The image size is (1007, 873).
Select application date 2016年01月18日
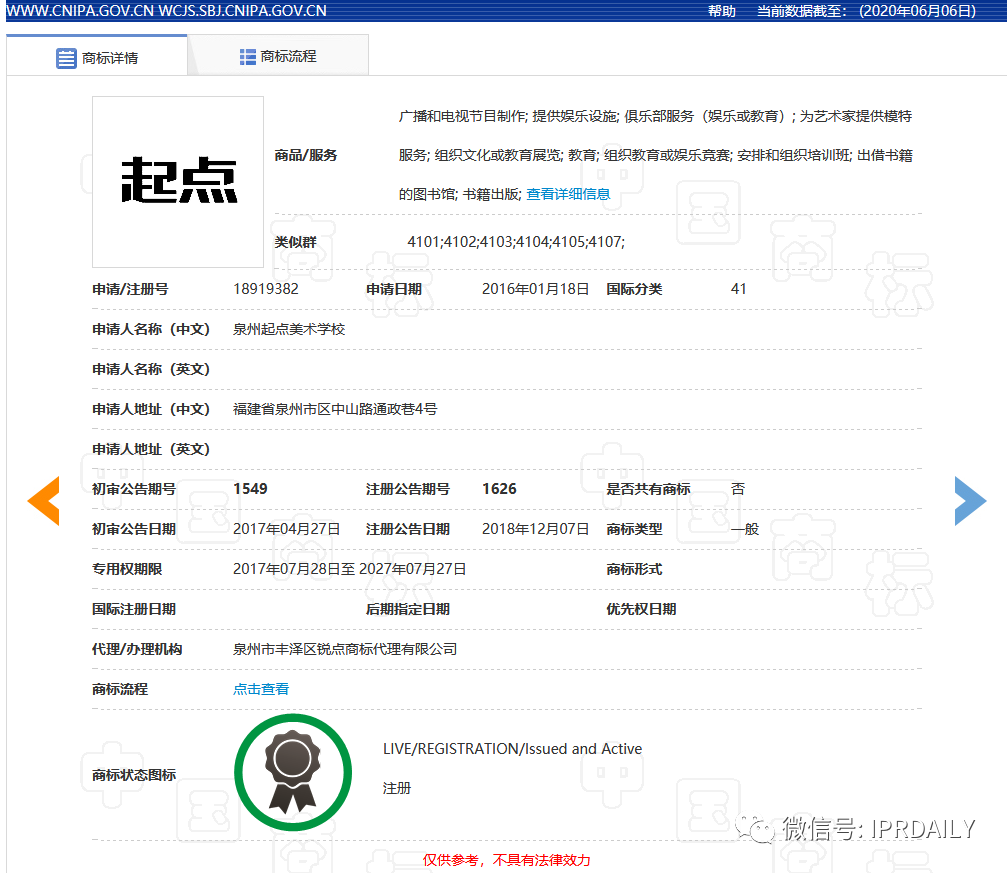[535, 289]
